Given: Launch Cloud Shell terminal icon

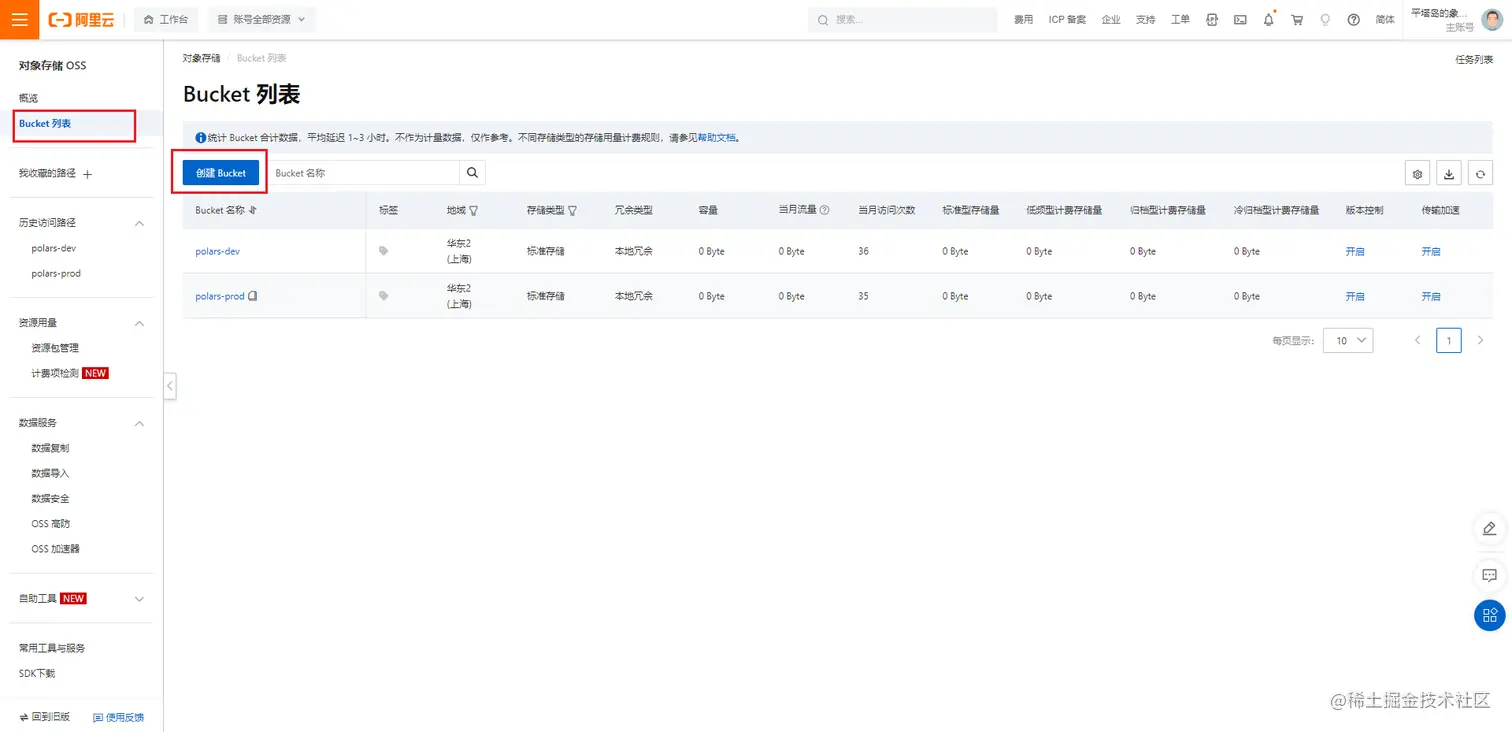Looking at the screenshot, I should click(1240, 20).
